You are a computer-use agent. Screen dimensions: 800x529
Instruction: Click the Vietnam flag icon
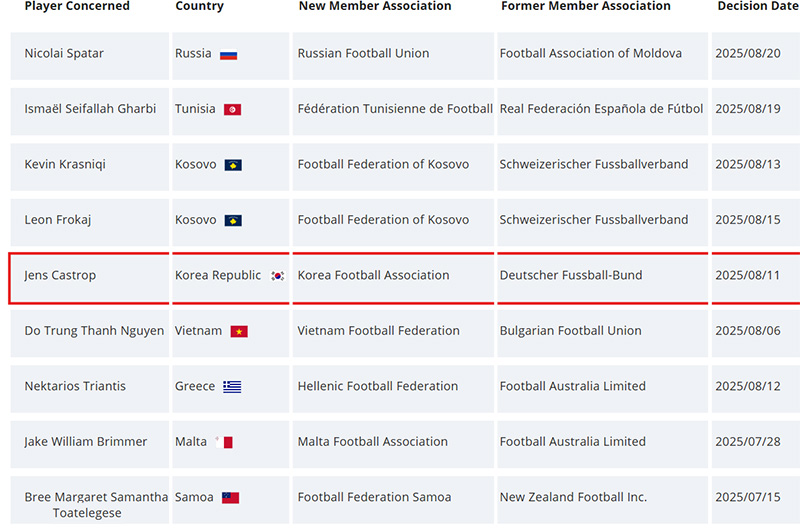click(239, 332)
